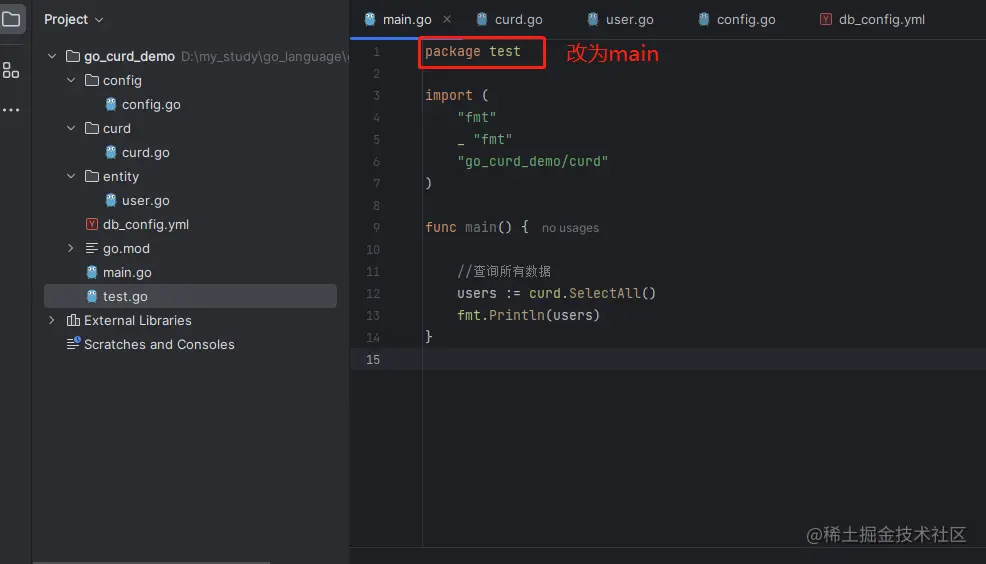This screenshot has height=564, width=986.
Task: Click the gopher icon on main.go tab
Action: coord(370,19)
